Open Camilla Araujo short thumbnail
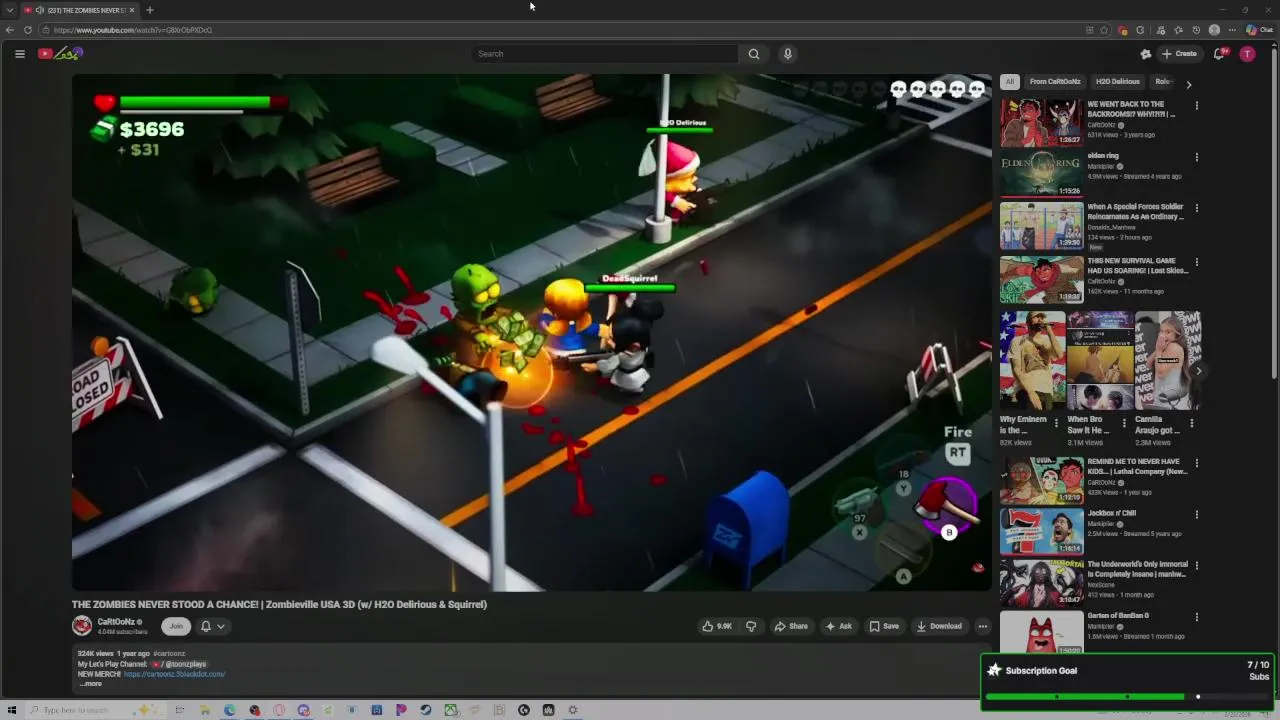Image resolution: width=1280 pixels, height=720 pixels. coord(1168,360)
